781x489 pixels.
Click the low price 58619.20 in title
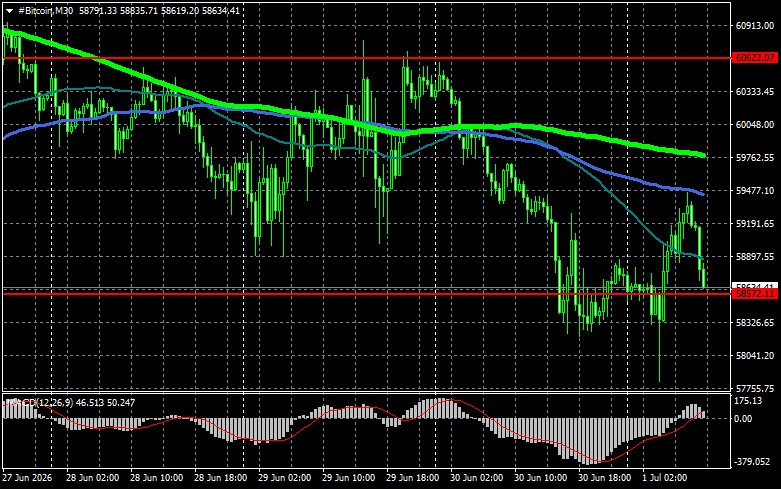pyautogui.click(x=180, y=11)
